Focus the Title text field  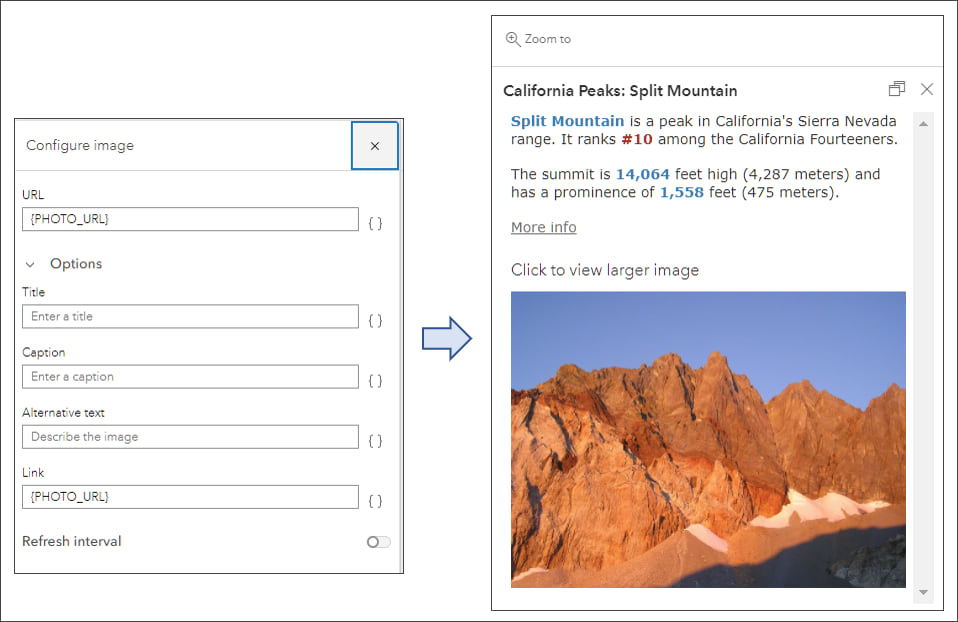coord(190,316)
